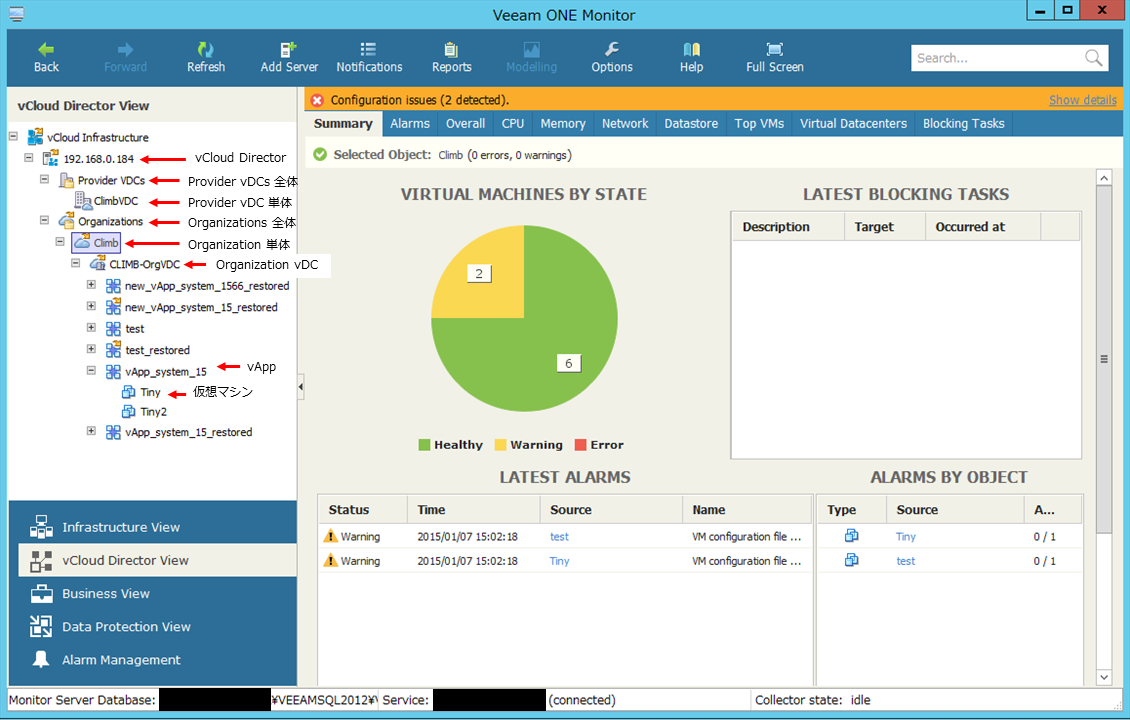Screen dimensions: 1130x720
Task: Sort Blocking Tasks by Occurred at column
Action: pos(983,226)
